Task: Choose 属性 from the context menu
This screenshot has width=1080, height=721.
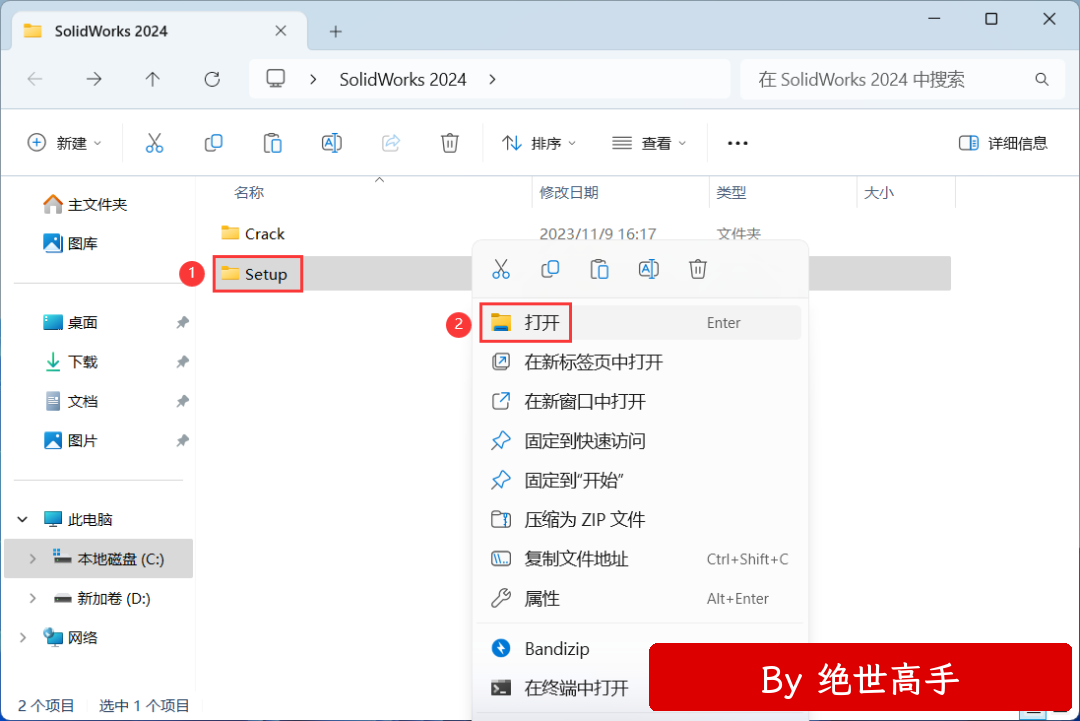Action: [542, 599]
